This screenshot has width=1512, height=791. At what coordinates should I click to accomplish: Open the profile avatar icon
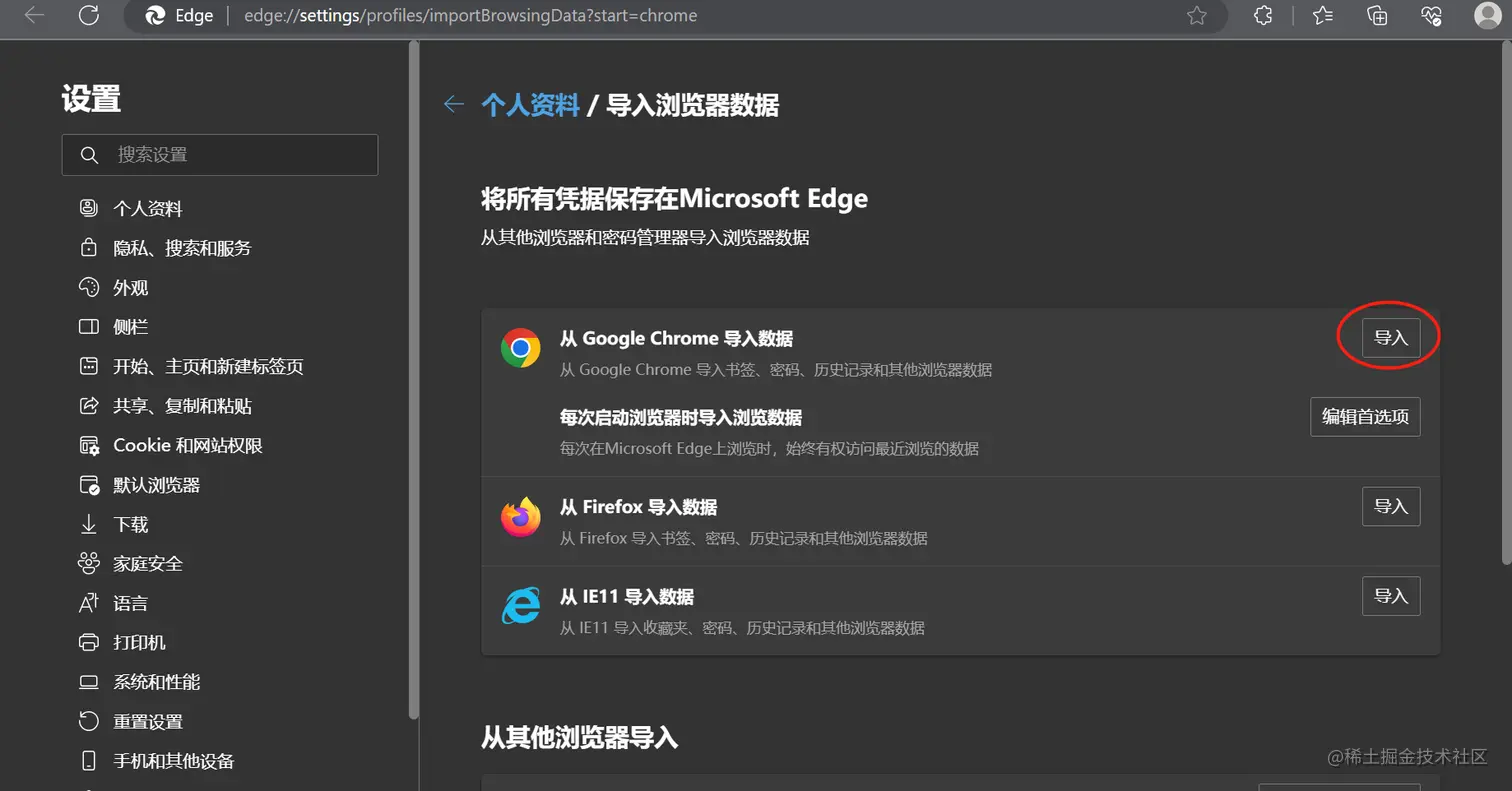[1488, 15]
